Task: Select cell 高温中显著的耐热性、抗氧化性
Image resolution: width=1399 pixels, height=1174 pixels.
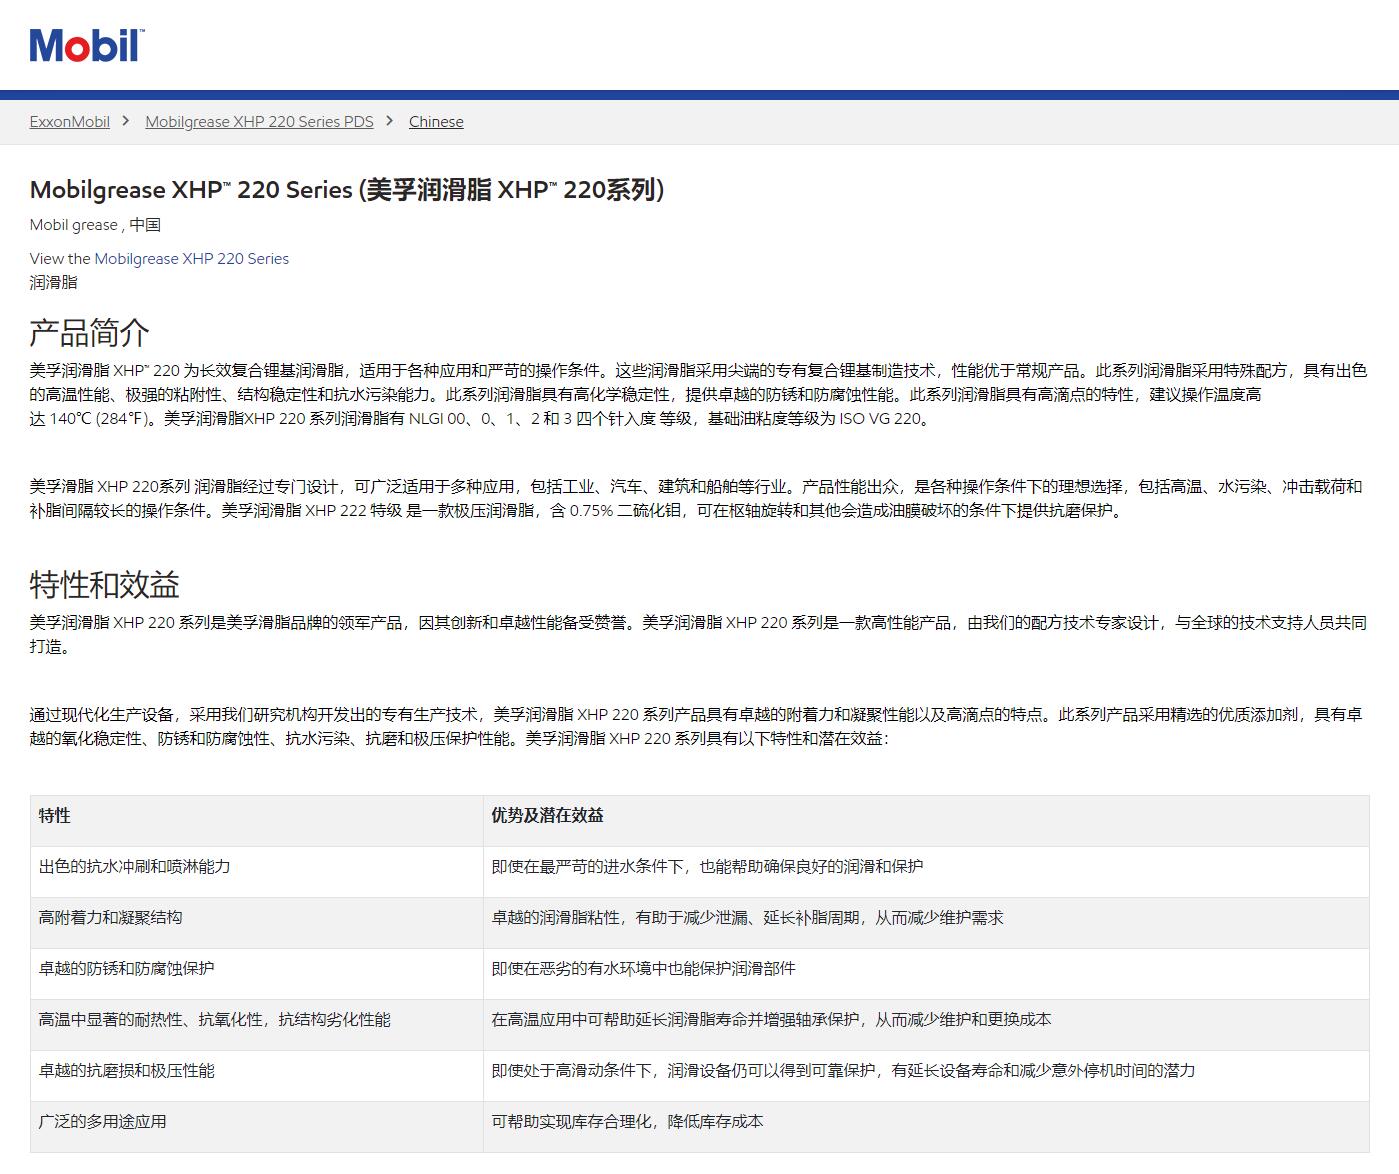Action: point(257,1025)
